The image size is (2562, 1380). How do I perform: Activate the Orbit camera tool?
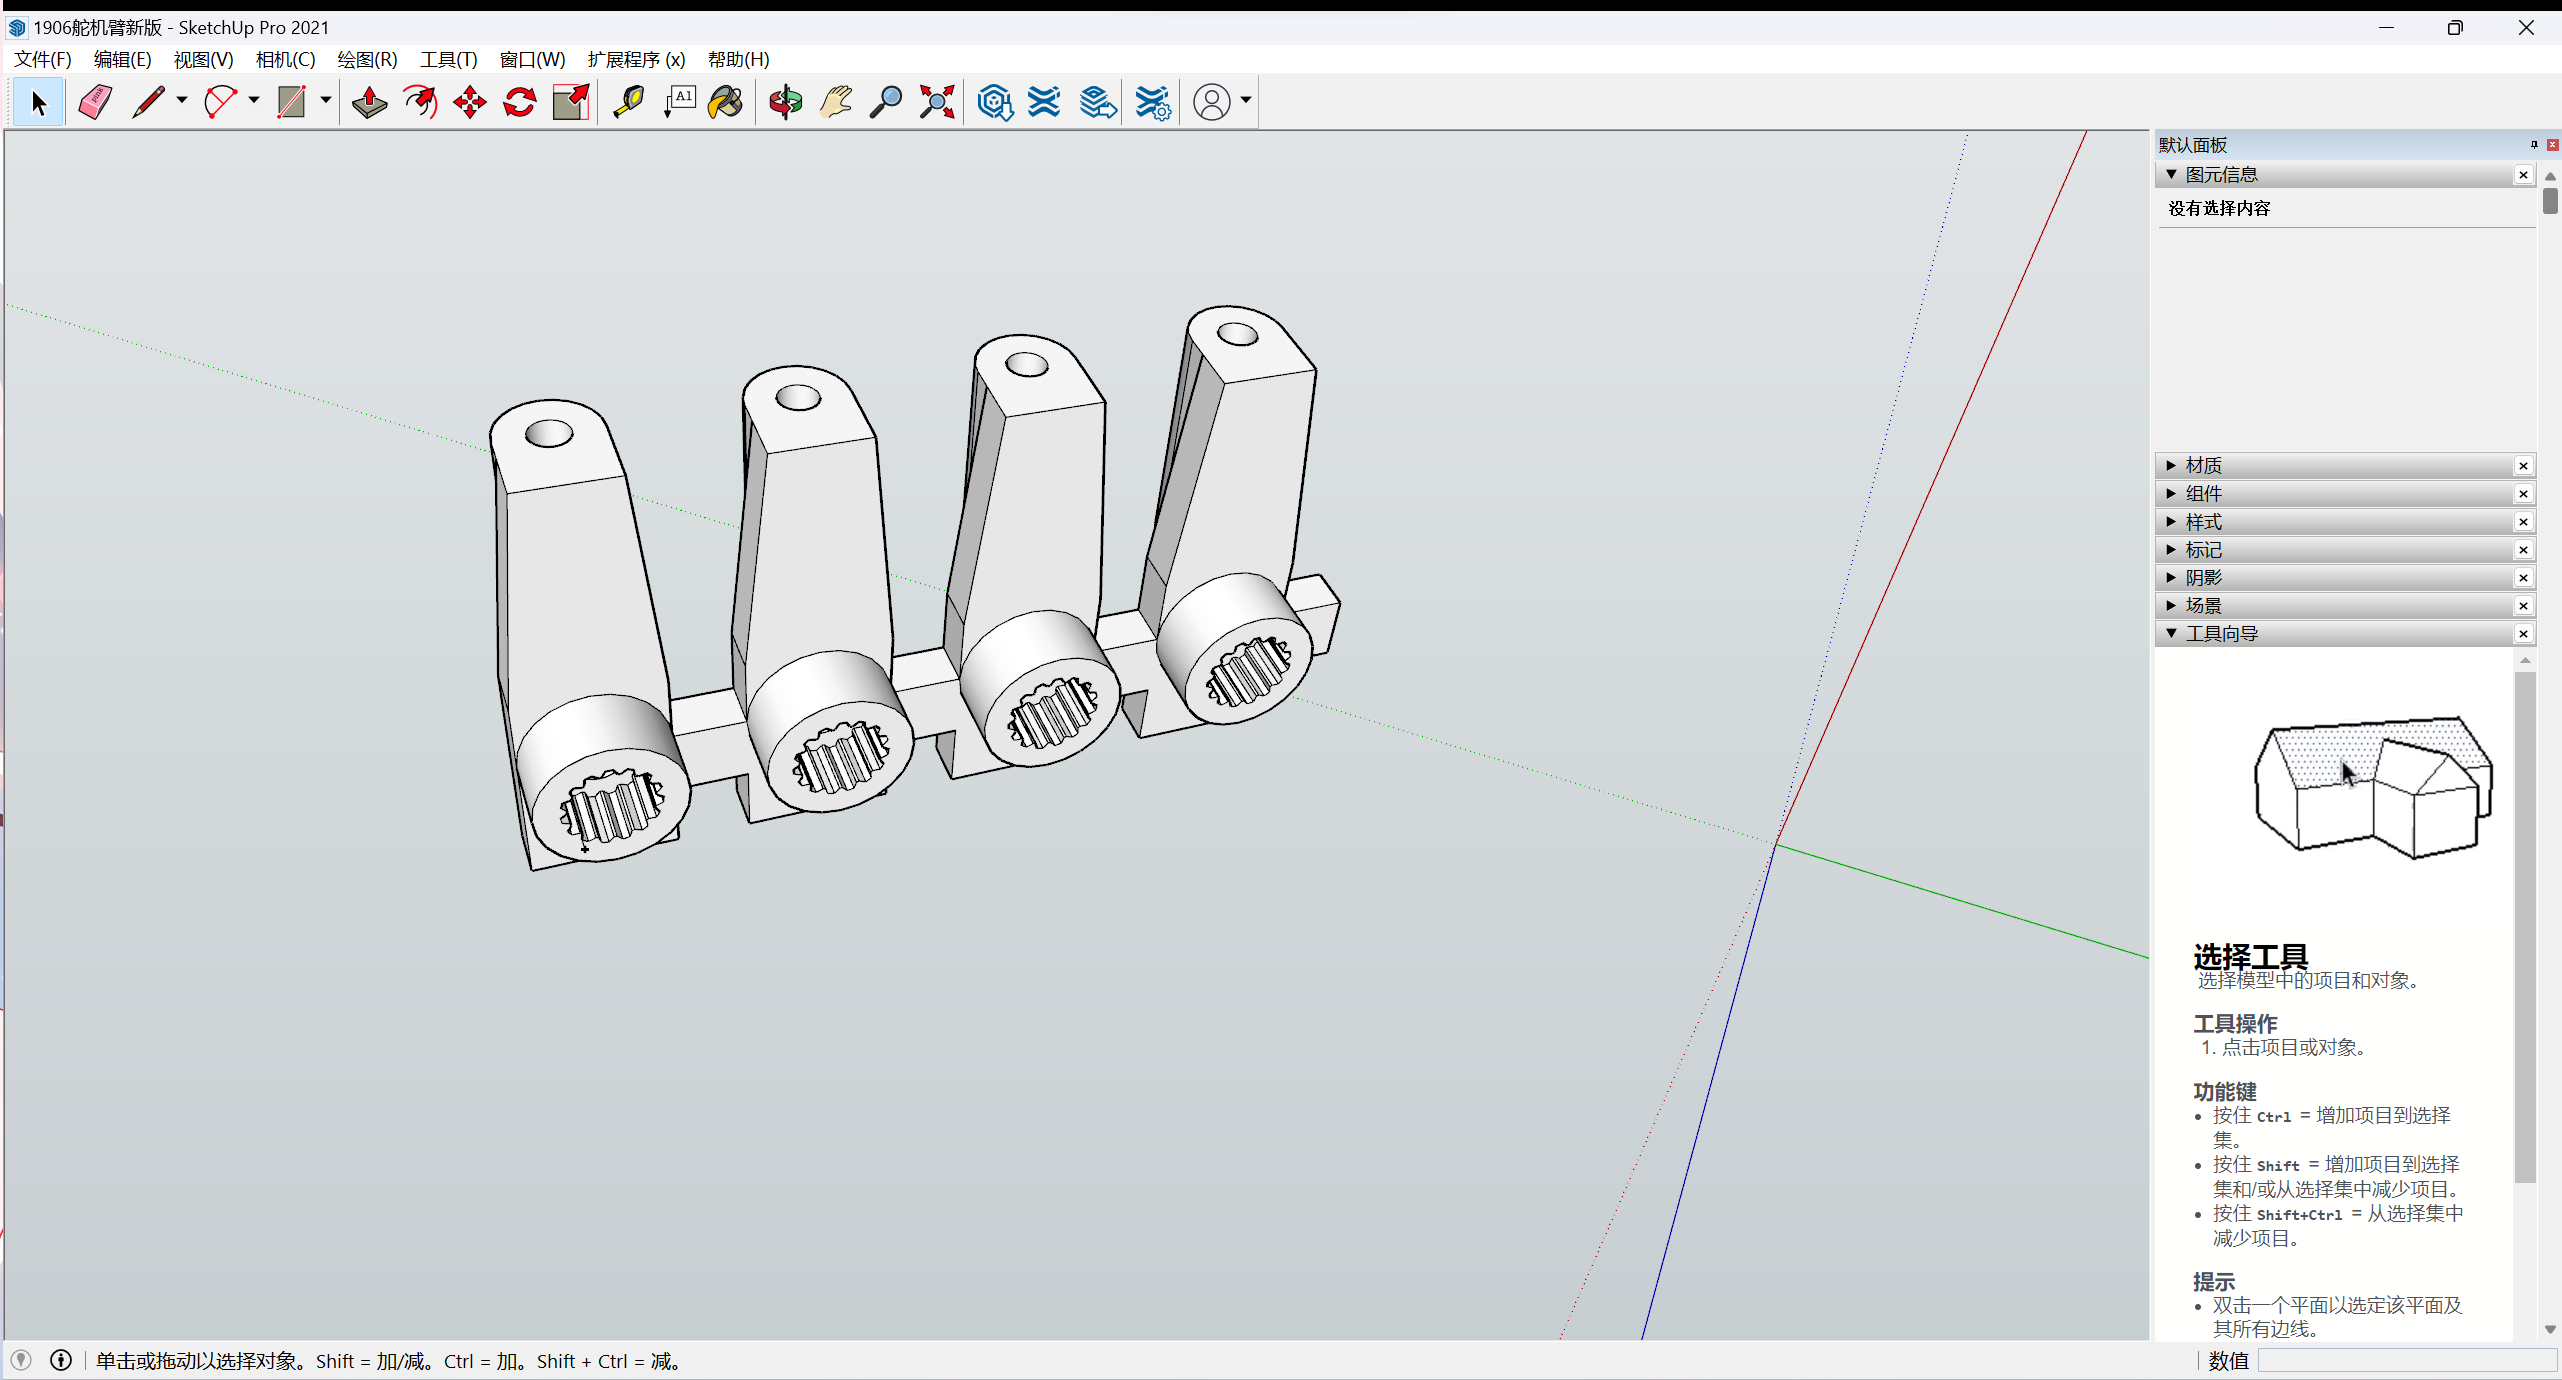click(x=785, y=102)
